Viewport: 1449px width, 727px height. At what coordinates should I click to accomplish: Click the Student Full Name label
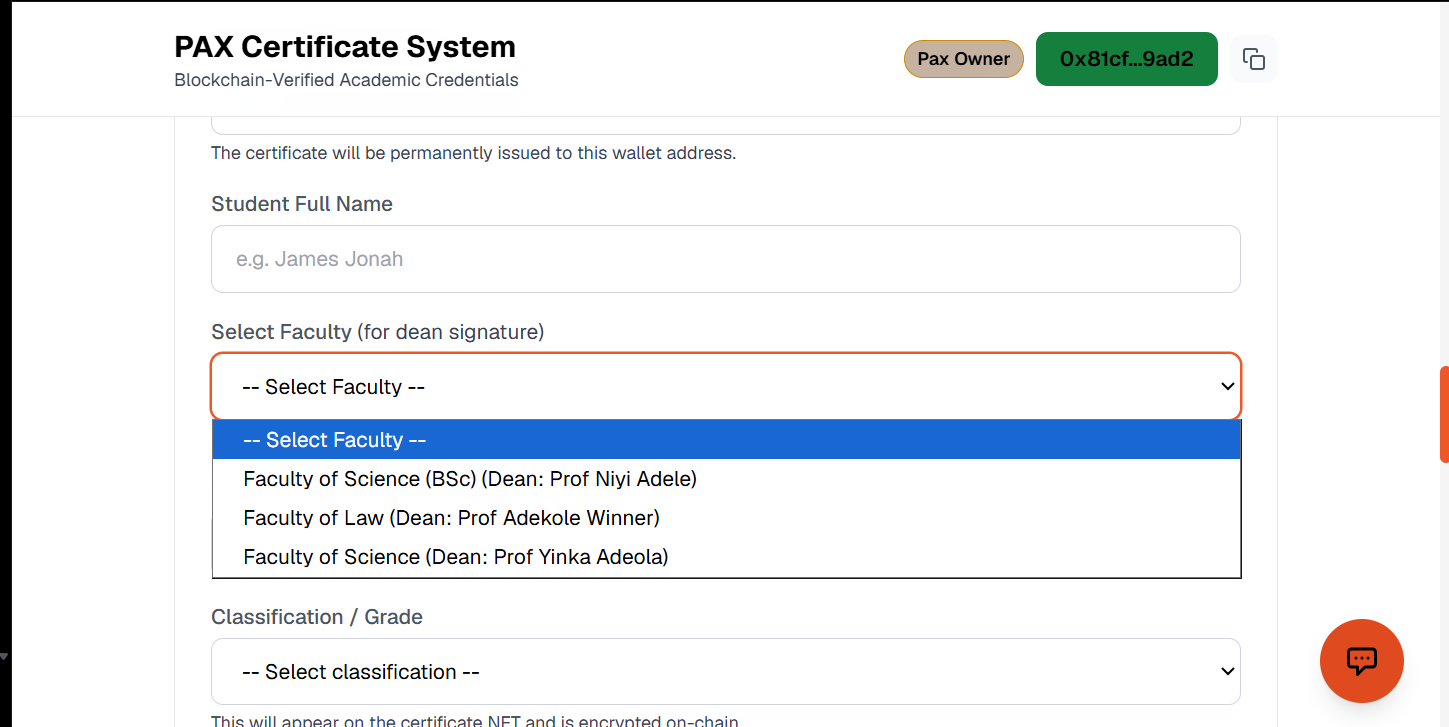[x=302, y=204]
